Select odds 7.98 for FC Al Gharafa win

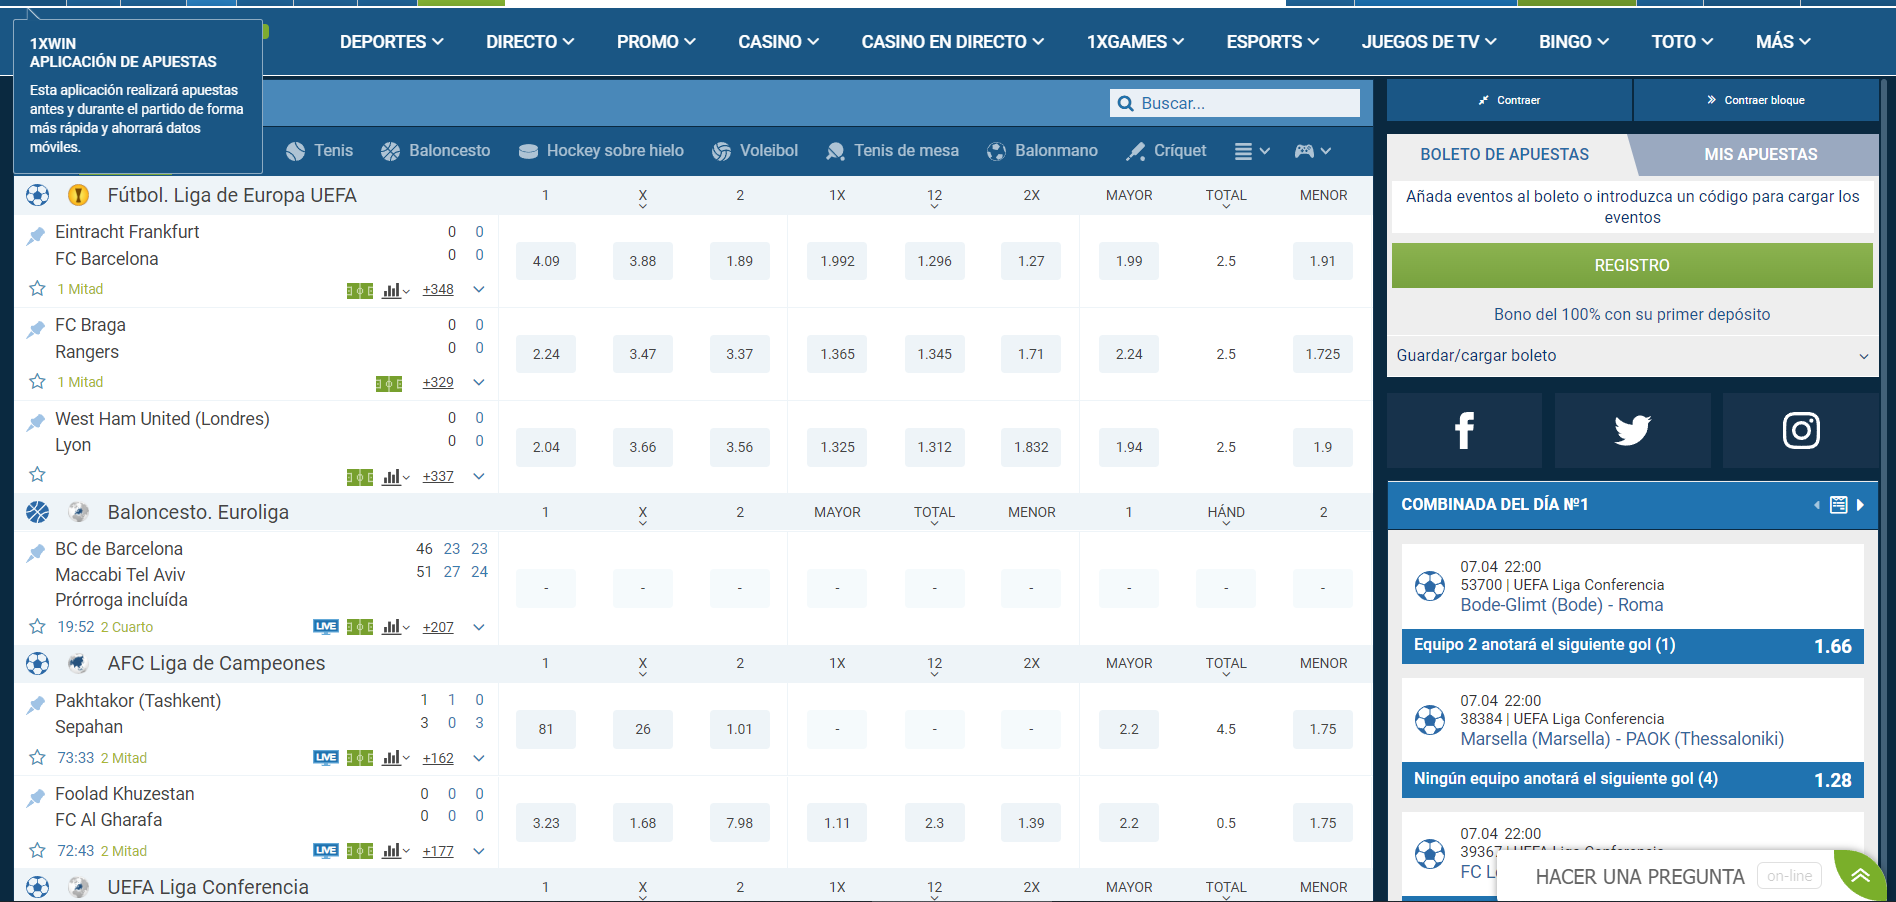coord(740,823)
